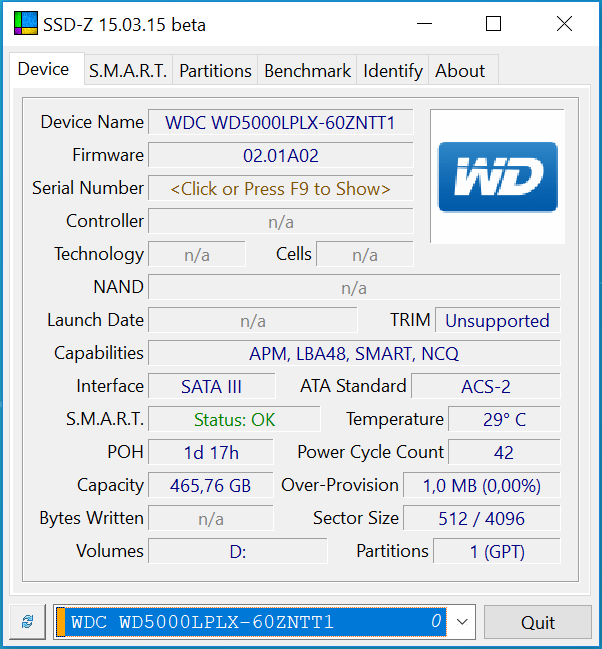Screen dimensions: 602x649
Task: Click the Partitions value 1 (GPT)
Action: (497, 552)
